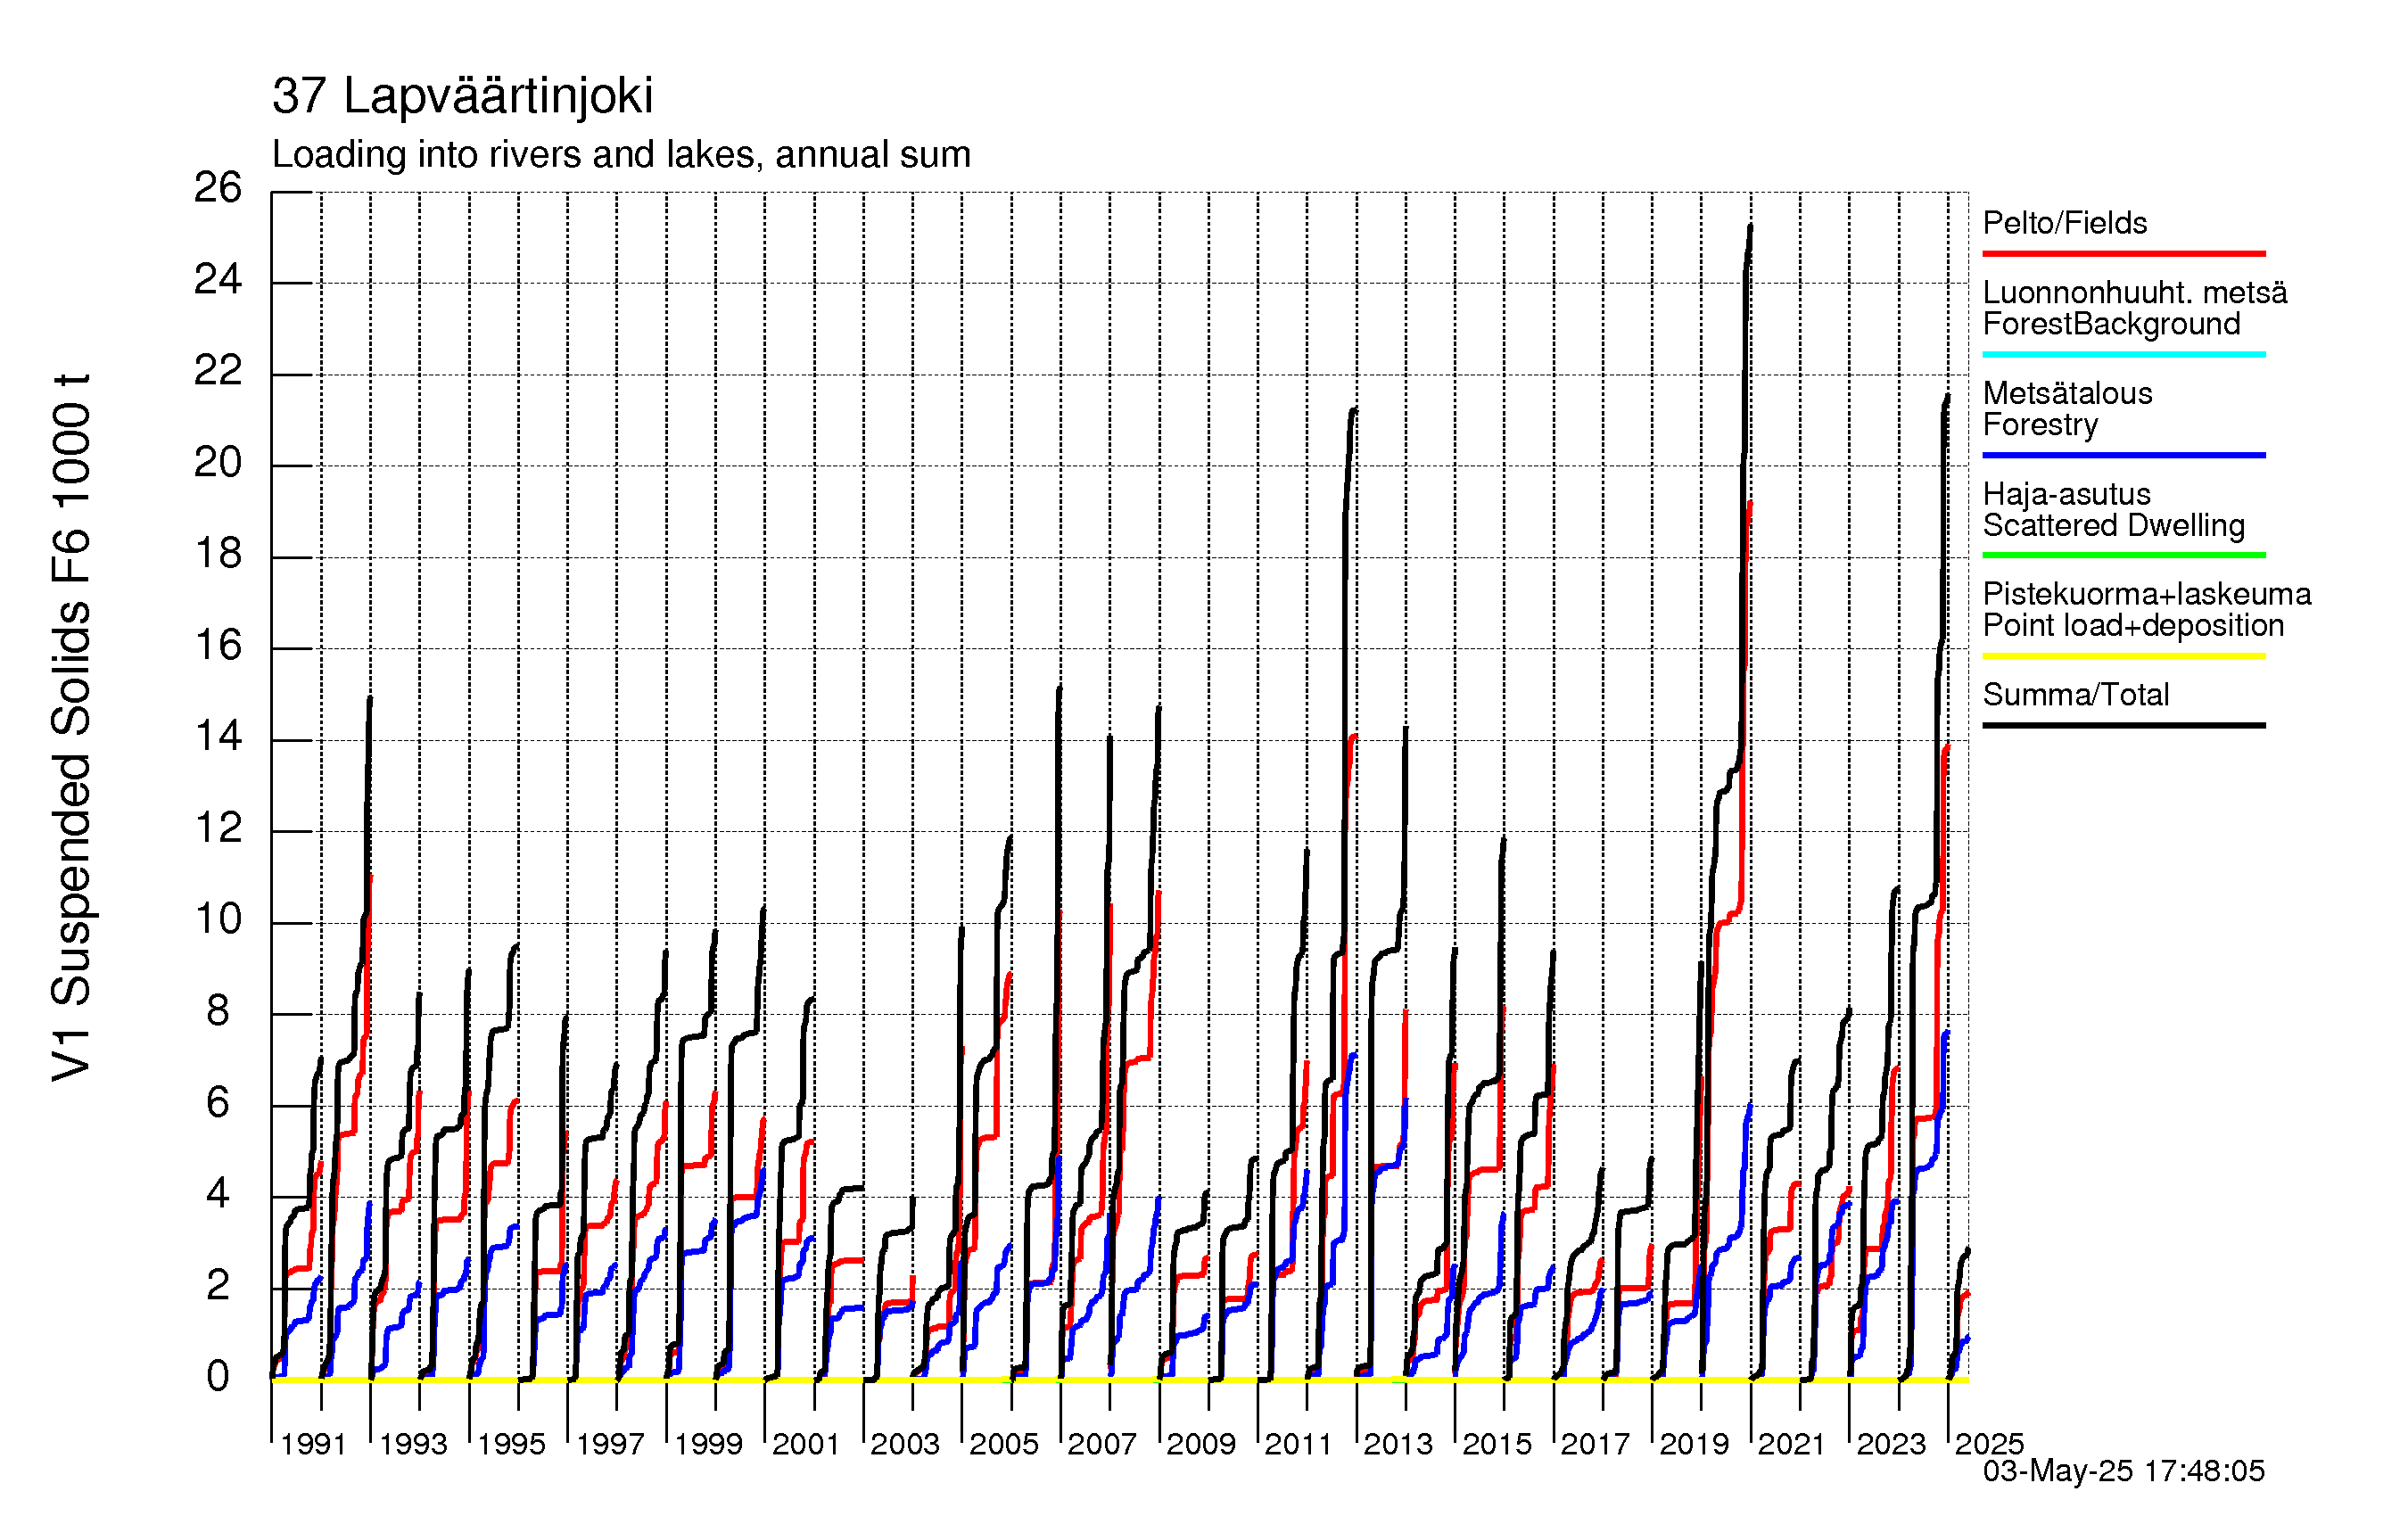Click the x-axis year label 2023
Screen dimensions: 2408x1516
(1891, 1444)
